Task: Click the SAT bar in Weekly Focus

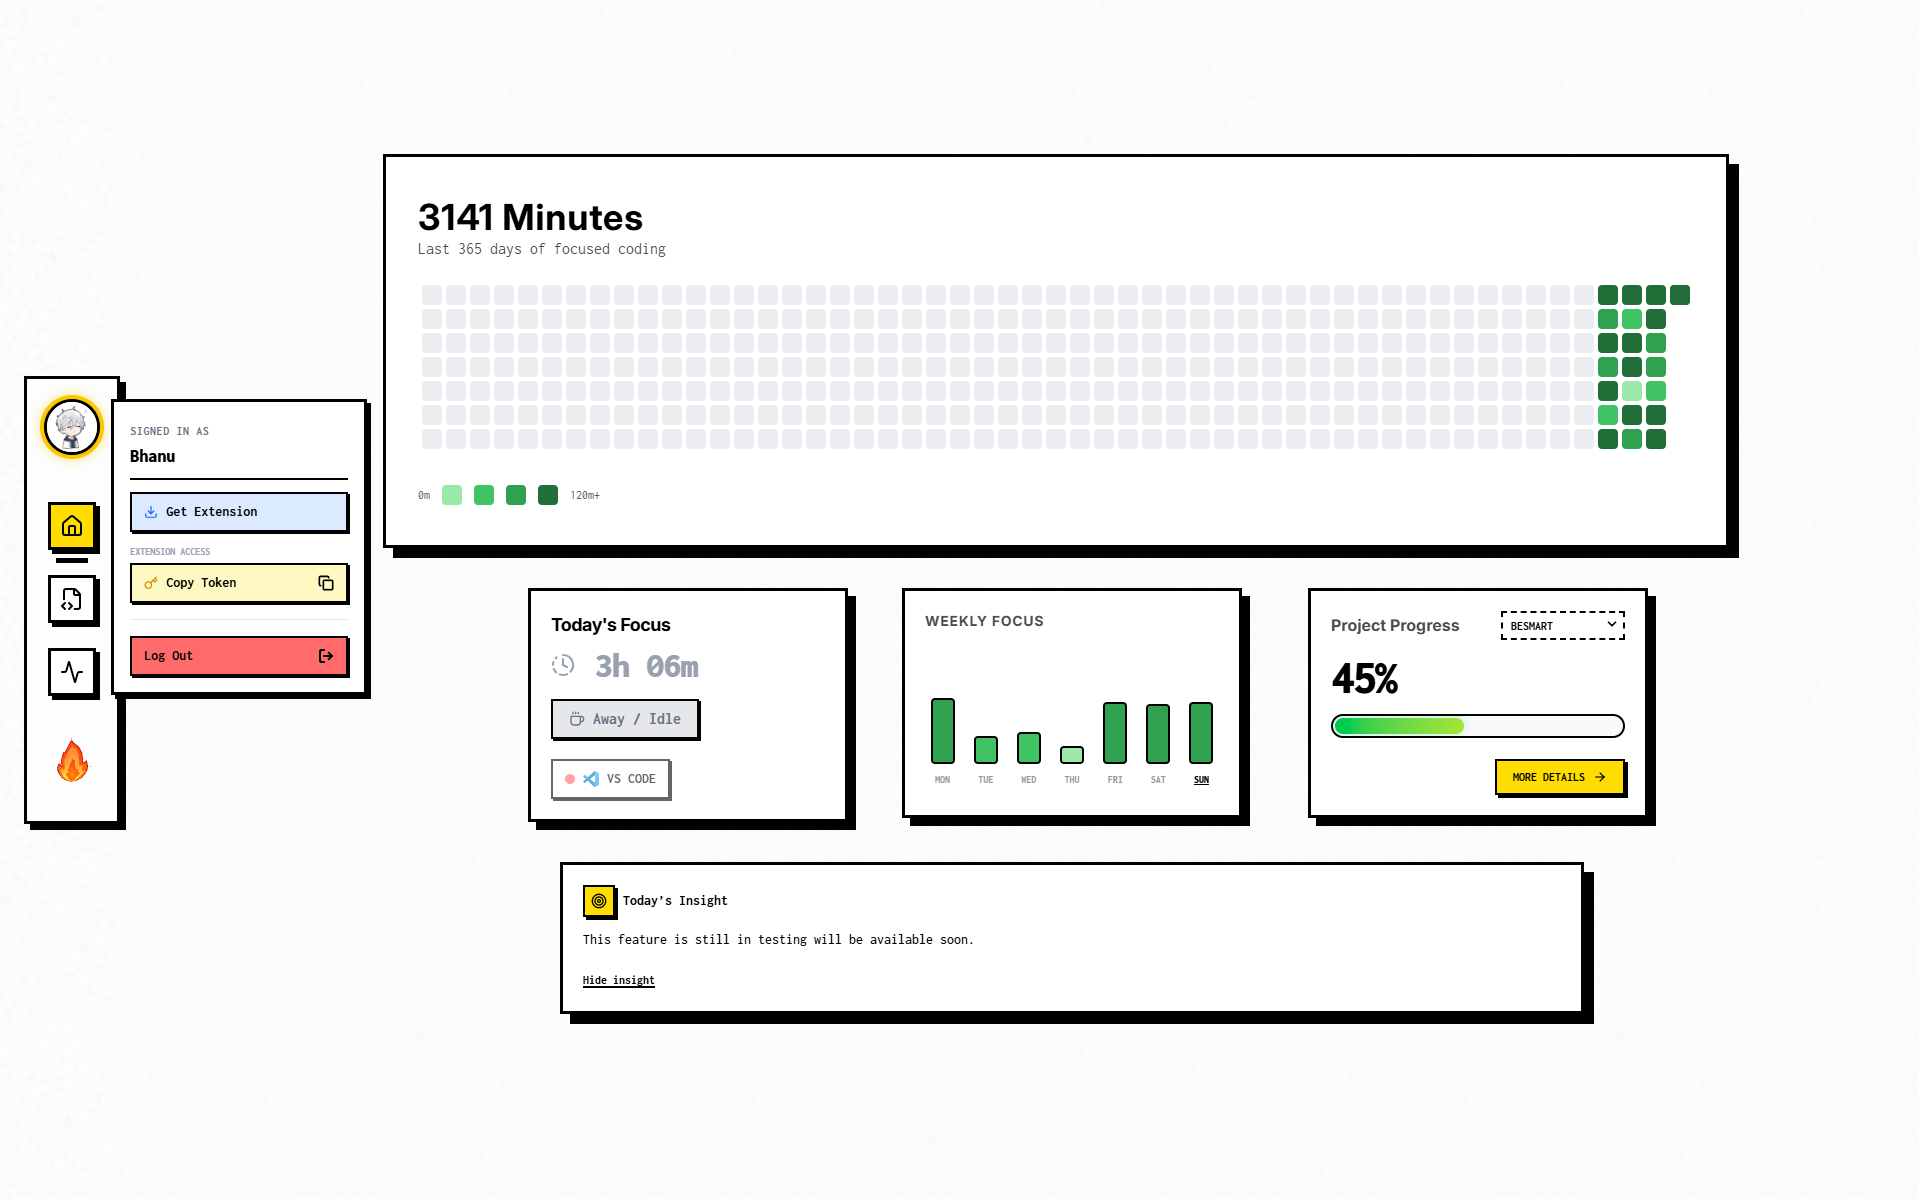Action: (x=1158, y=734)
